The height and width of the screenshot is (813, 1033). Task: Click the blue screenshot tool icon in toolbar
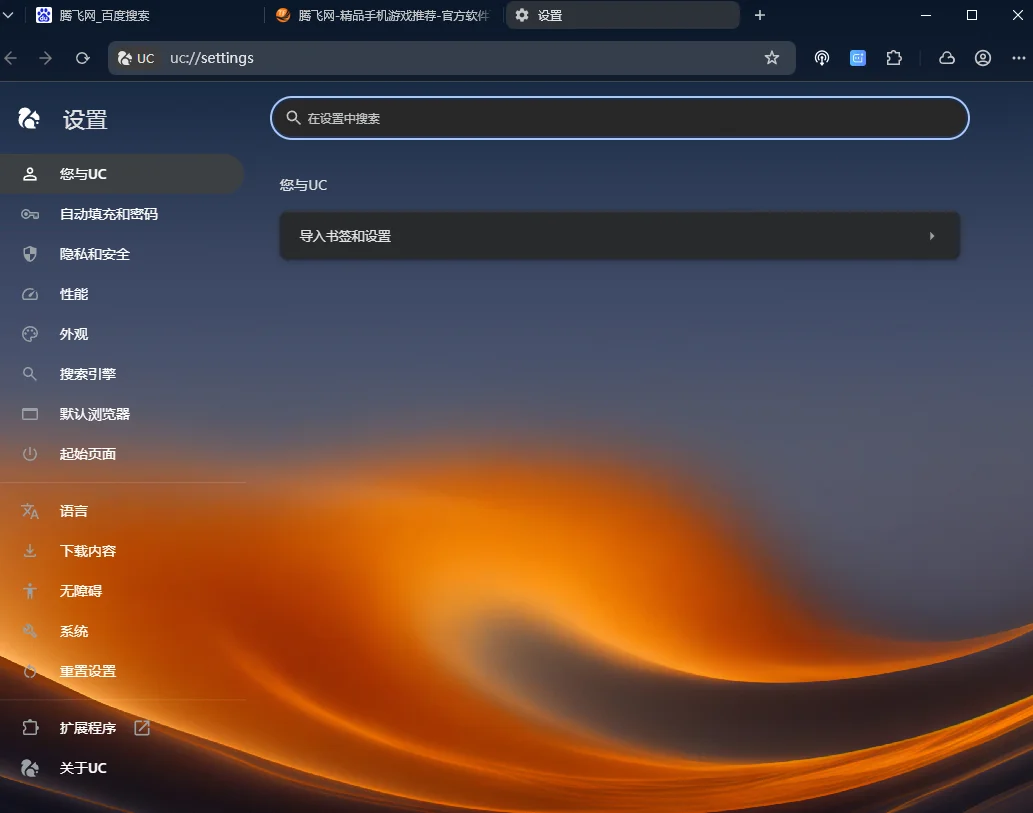coord(858,58)
